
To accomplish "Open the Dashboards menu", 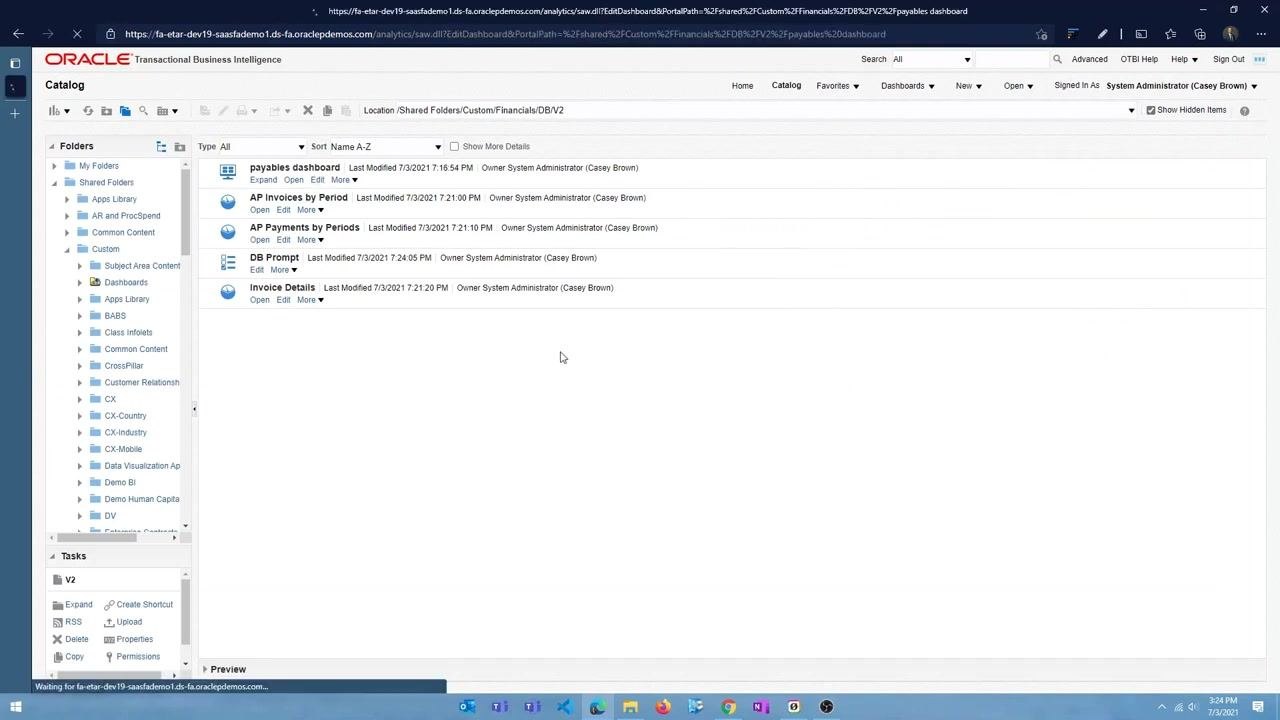I will tap(907, 86).
